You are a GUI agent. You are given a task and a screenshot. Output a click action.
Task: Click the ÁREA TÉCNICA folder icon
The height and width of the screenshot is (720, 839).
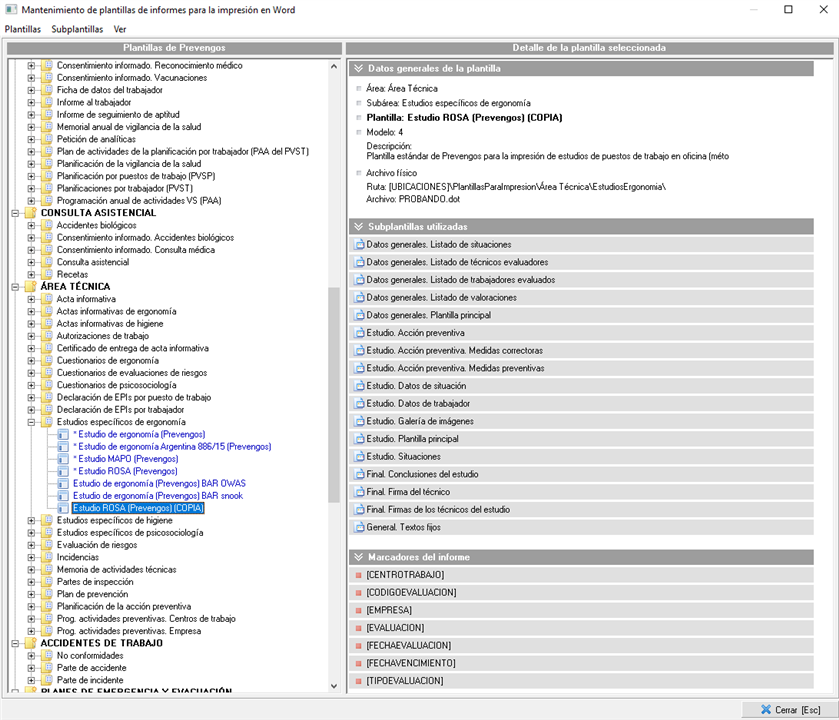tap(29, 287)
